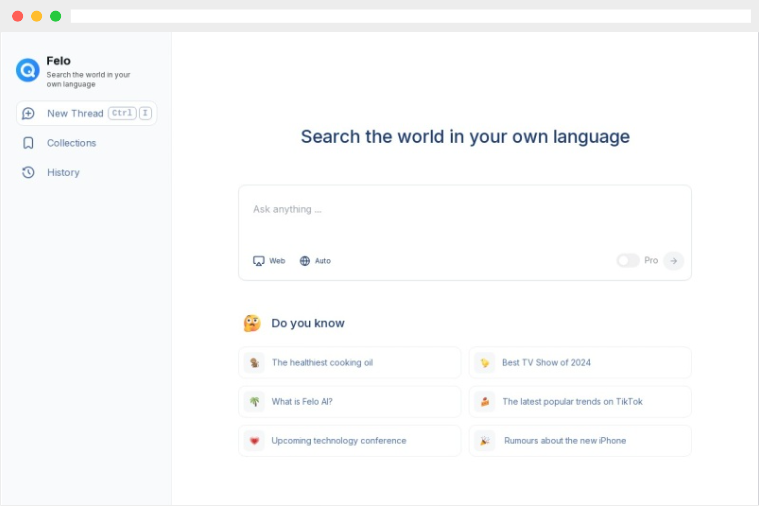Open History in the sidebar
Image resolution: width=759 pixels, height=506 pixels.
63,172
